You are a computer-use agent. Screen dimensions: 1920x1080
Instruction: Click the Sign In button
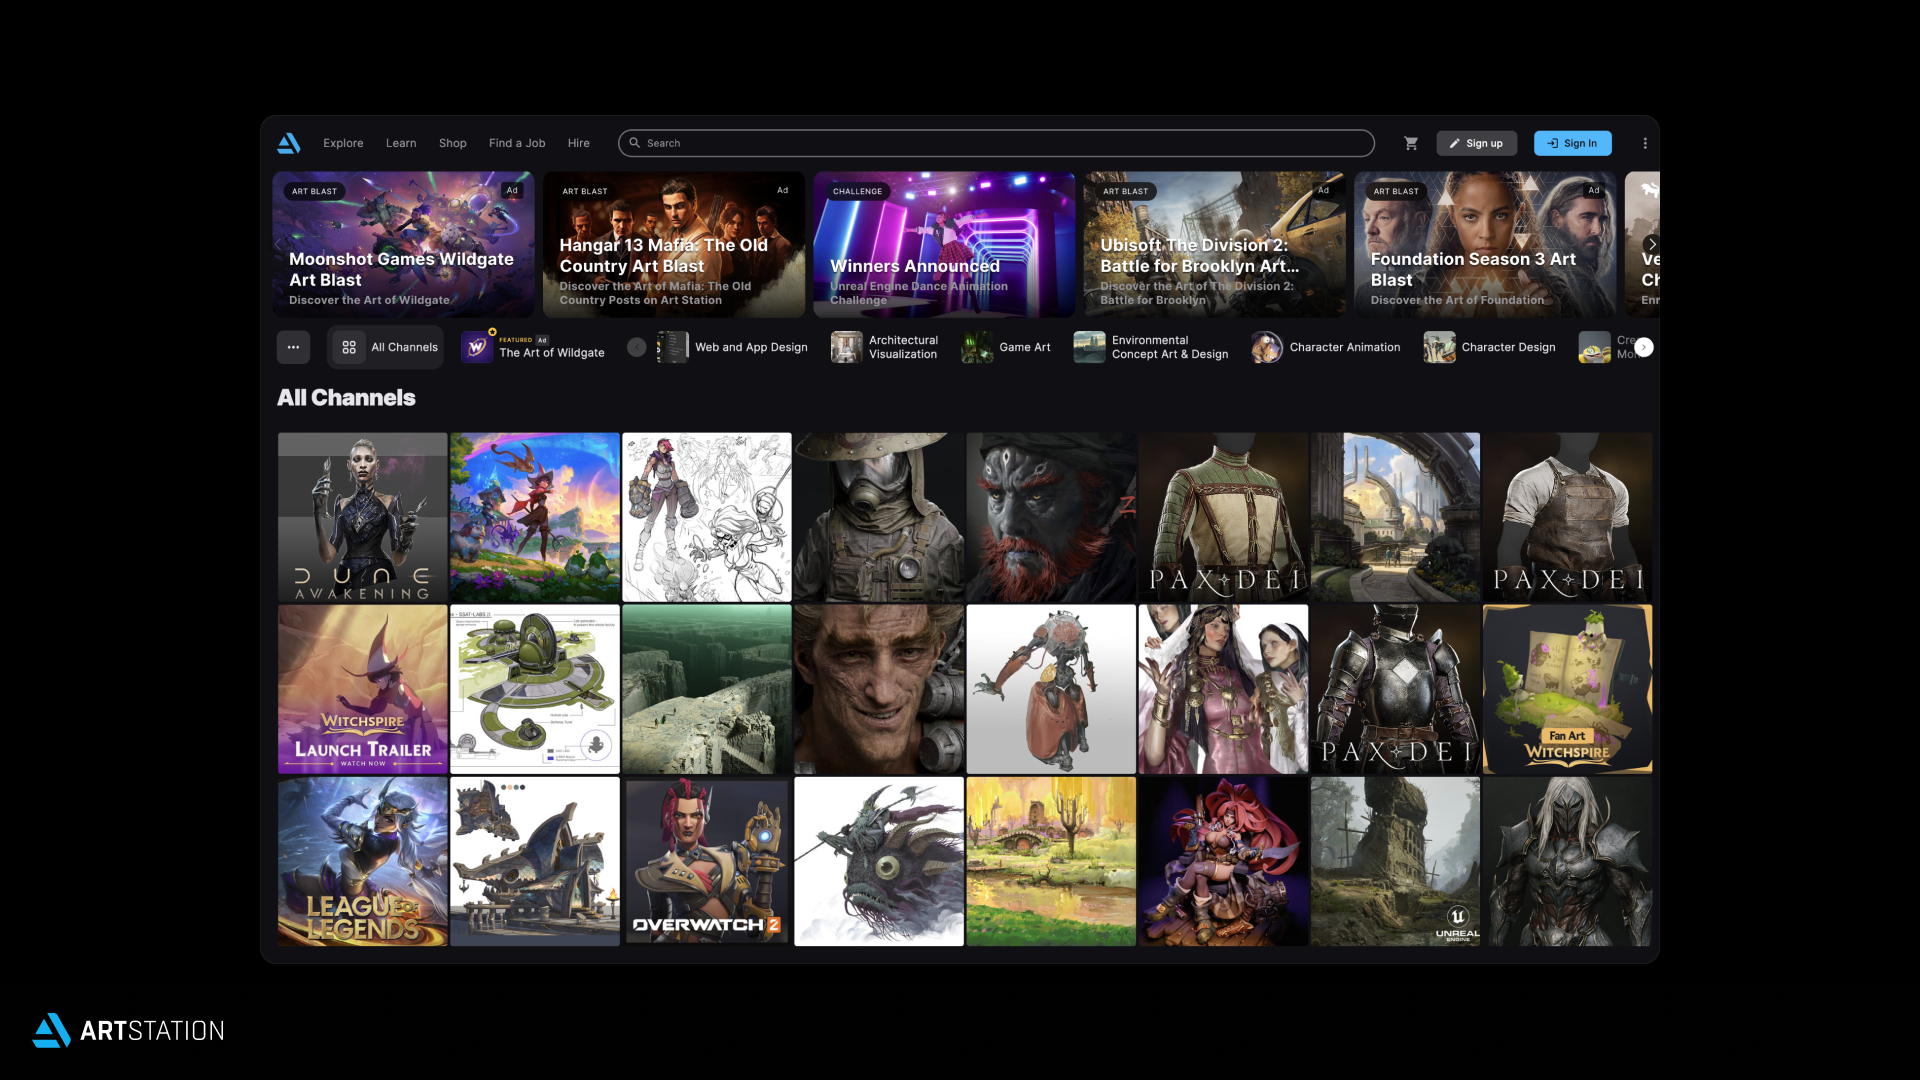(x=1572, y=143)
